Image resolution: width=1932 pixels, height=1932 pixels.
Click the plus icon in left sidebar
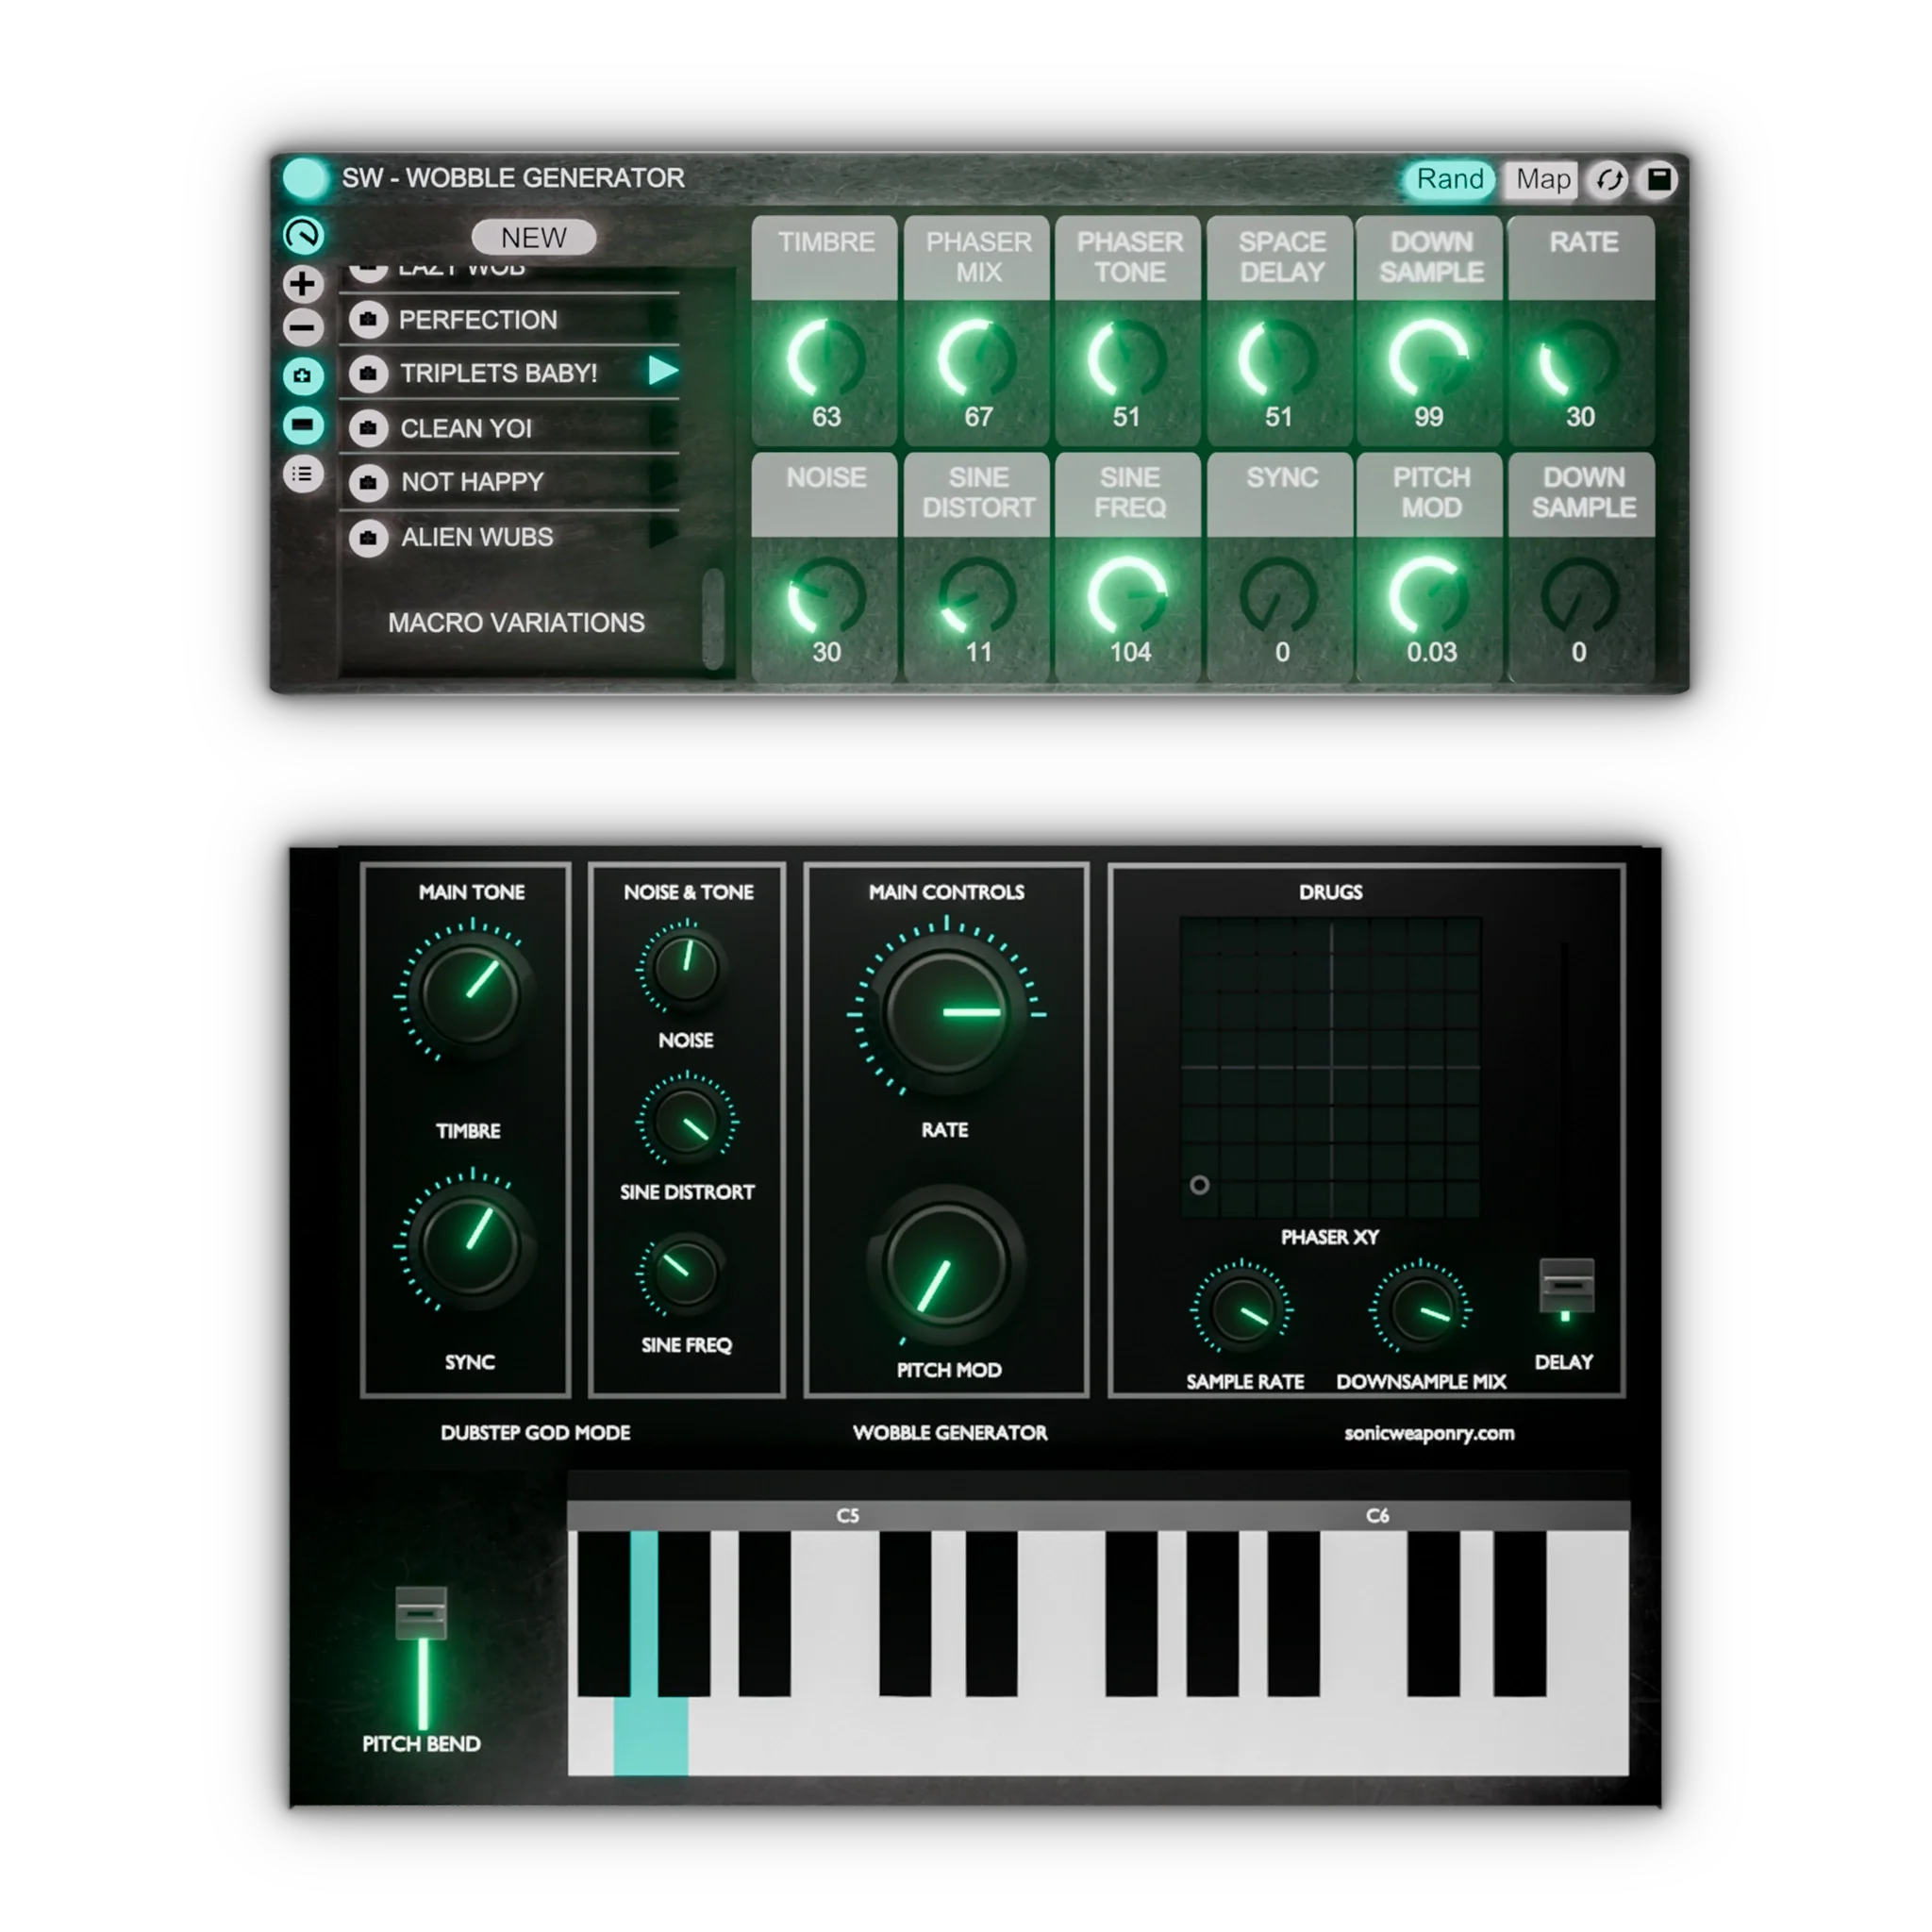[x=303, y=284]
